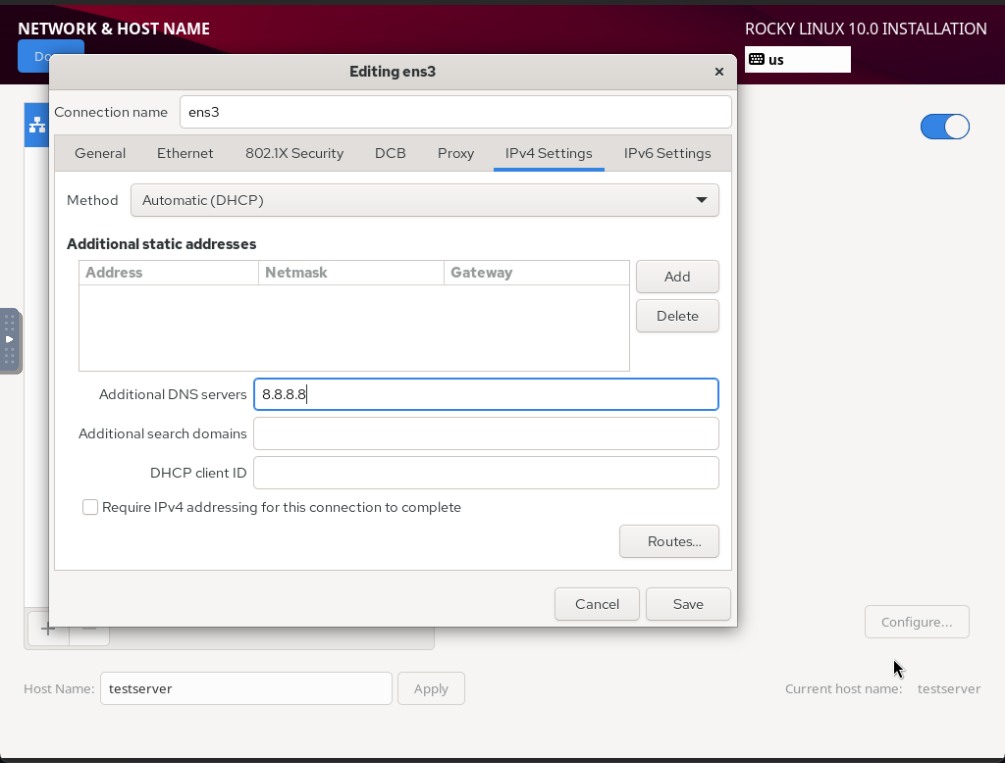Click the keyboard layout icon

click(x=756, y=59)
